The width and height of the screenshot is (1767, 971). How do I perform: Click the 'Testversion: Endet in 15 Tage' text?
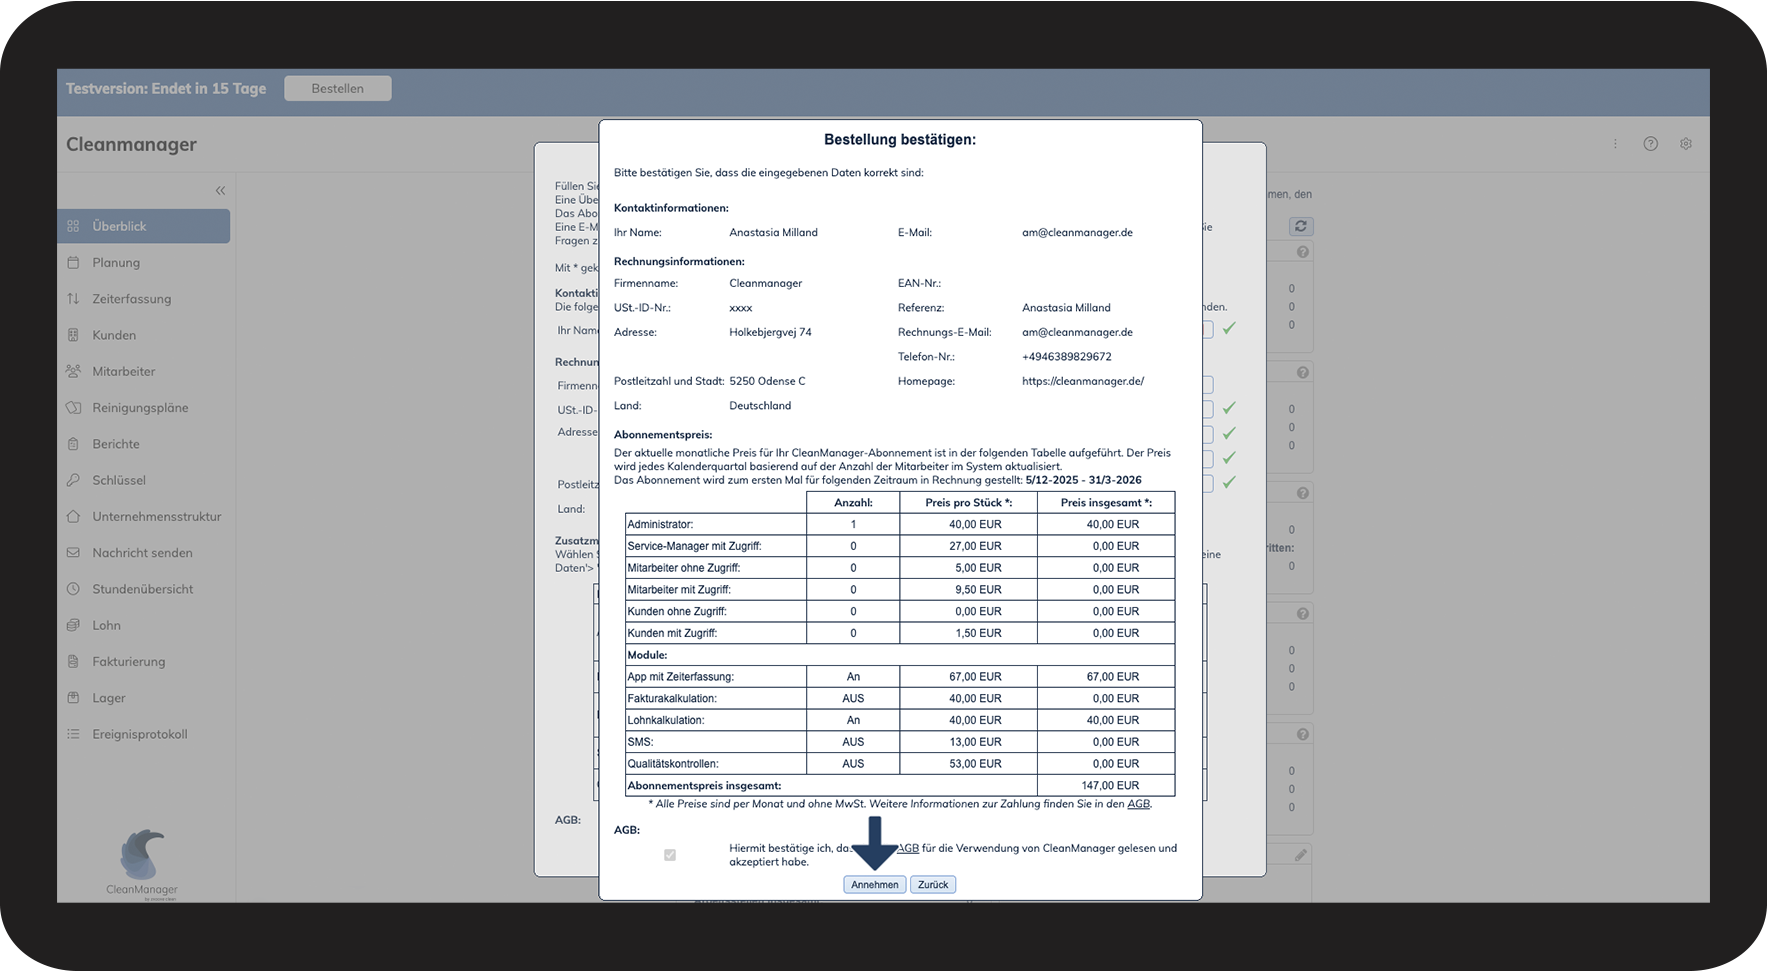166,88
